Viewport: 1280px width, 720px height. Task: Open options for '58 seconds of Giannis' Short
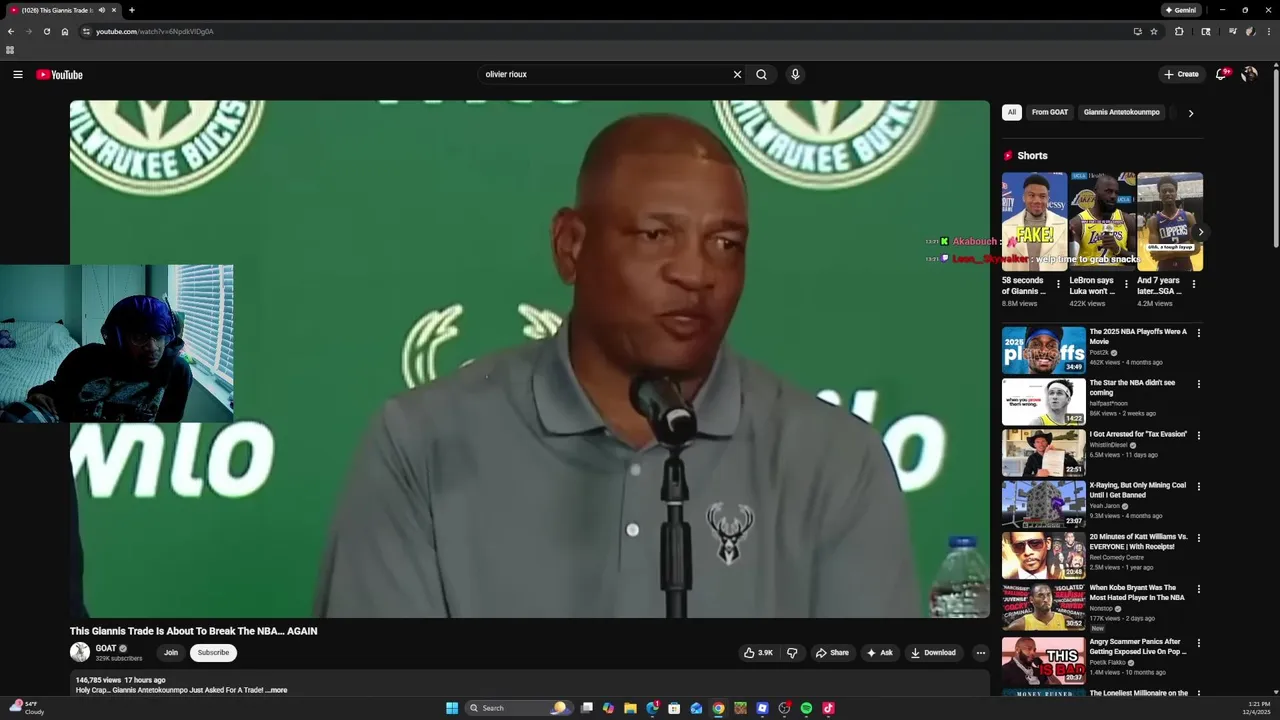(x=1059, y=284)
